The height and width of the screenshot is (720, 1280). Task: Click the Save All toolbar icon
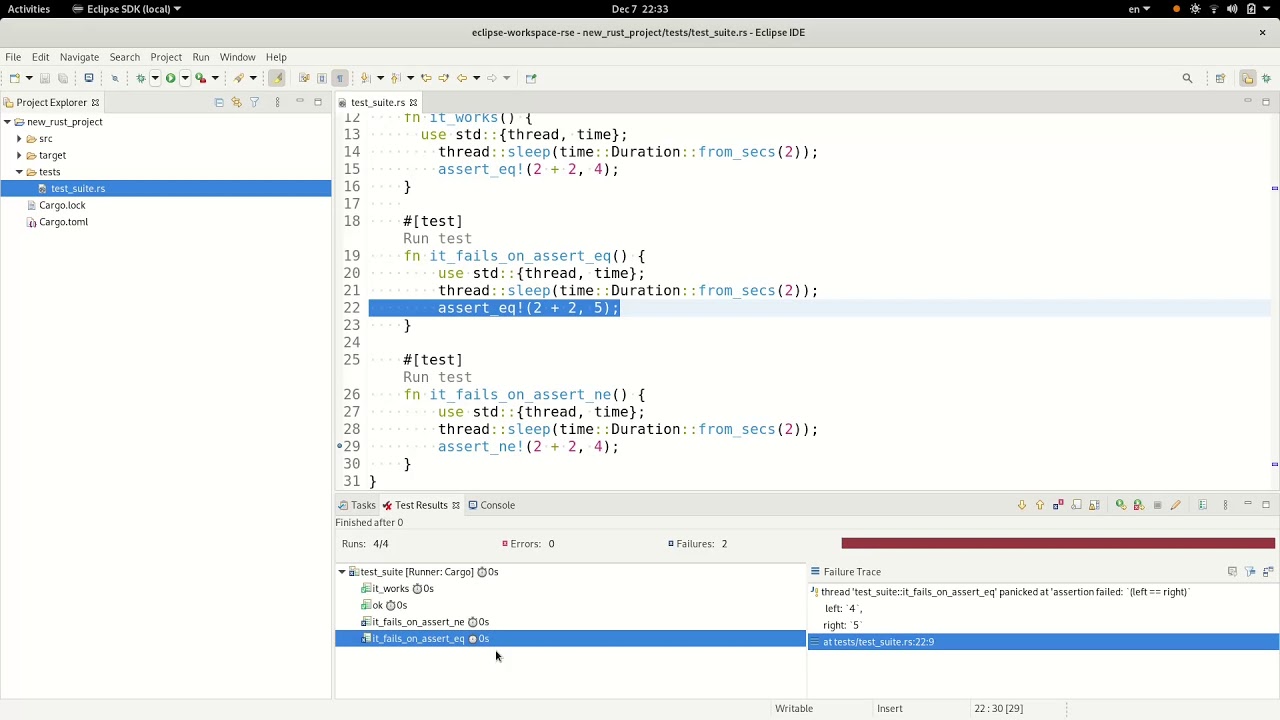tap(63, 78)
